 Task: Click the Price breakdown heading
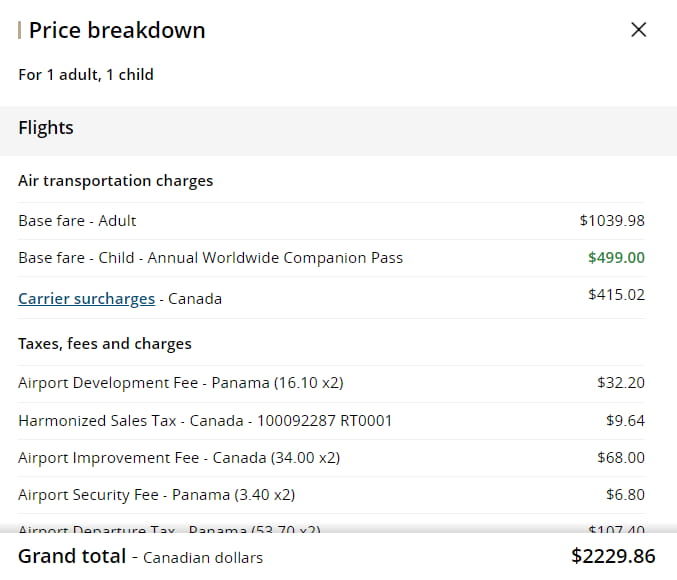(x=117, y=30)
